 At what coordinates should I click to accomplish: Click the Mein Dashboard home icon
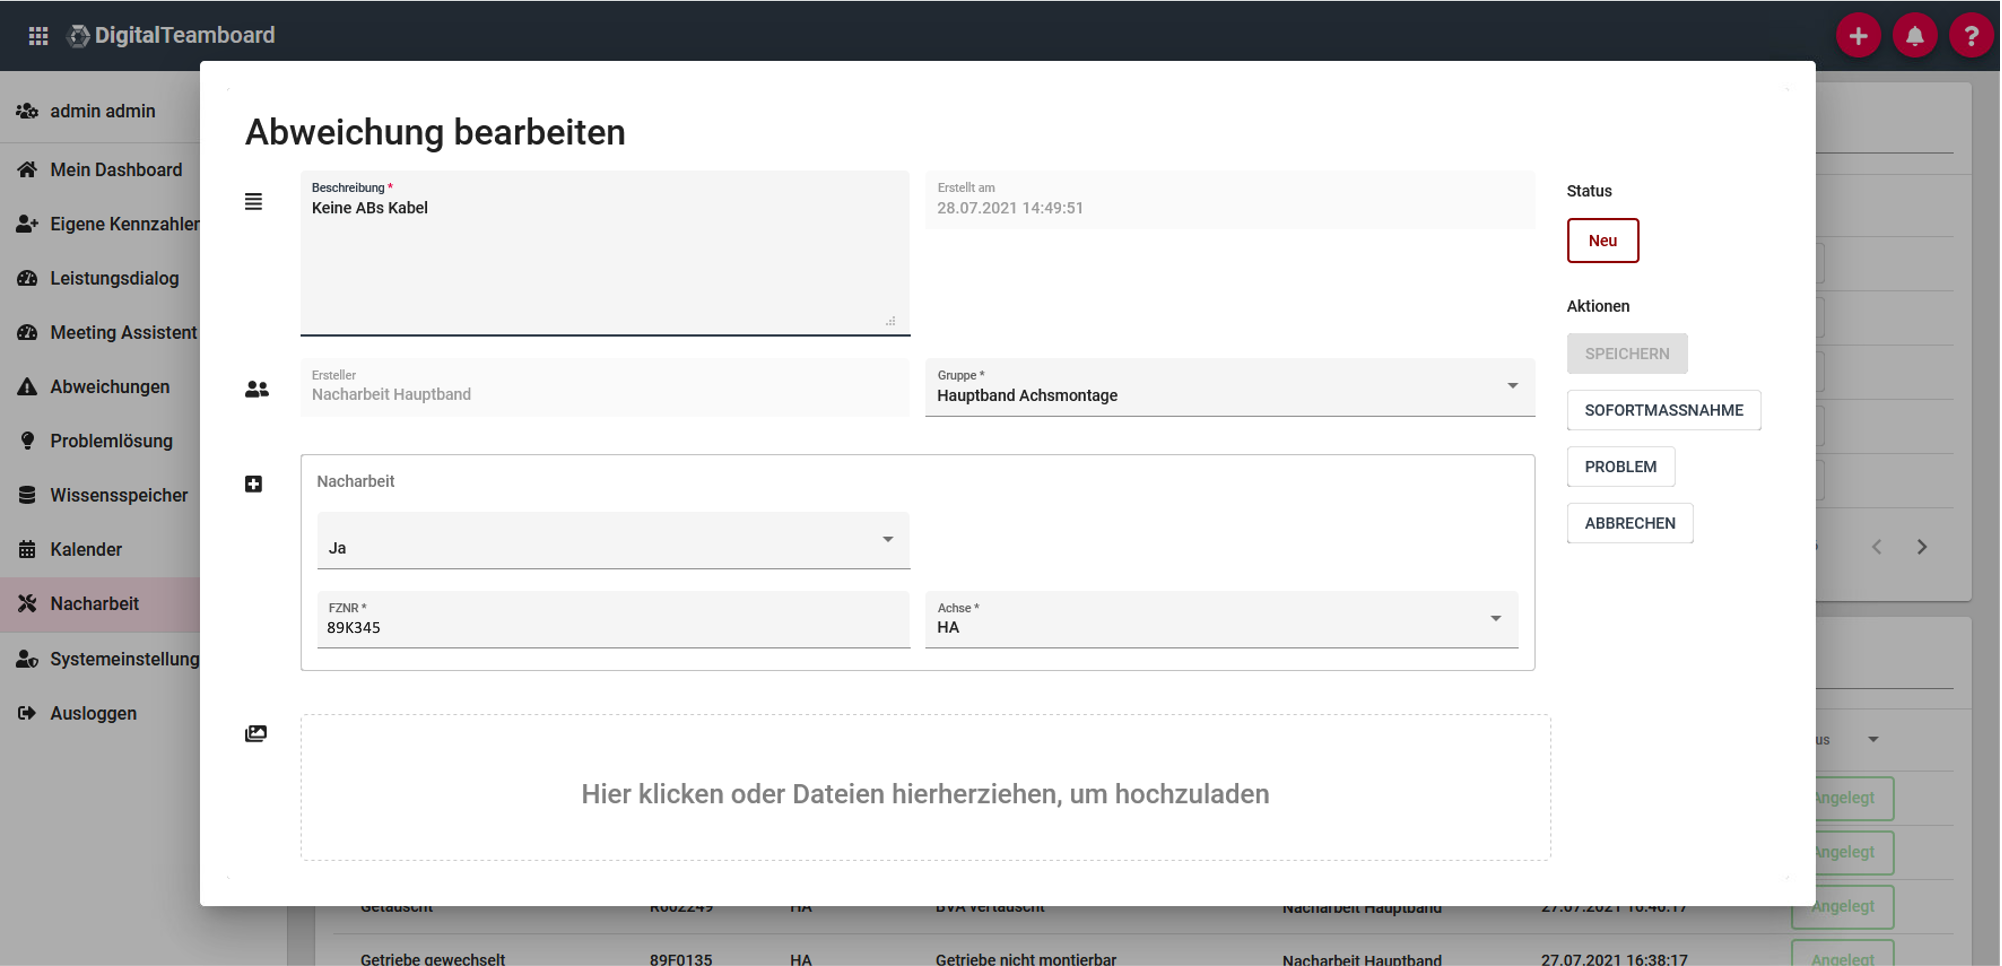pos(27,170)
